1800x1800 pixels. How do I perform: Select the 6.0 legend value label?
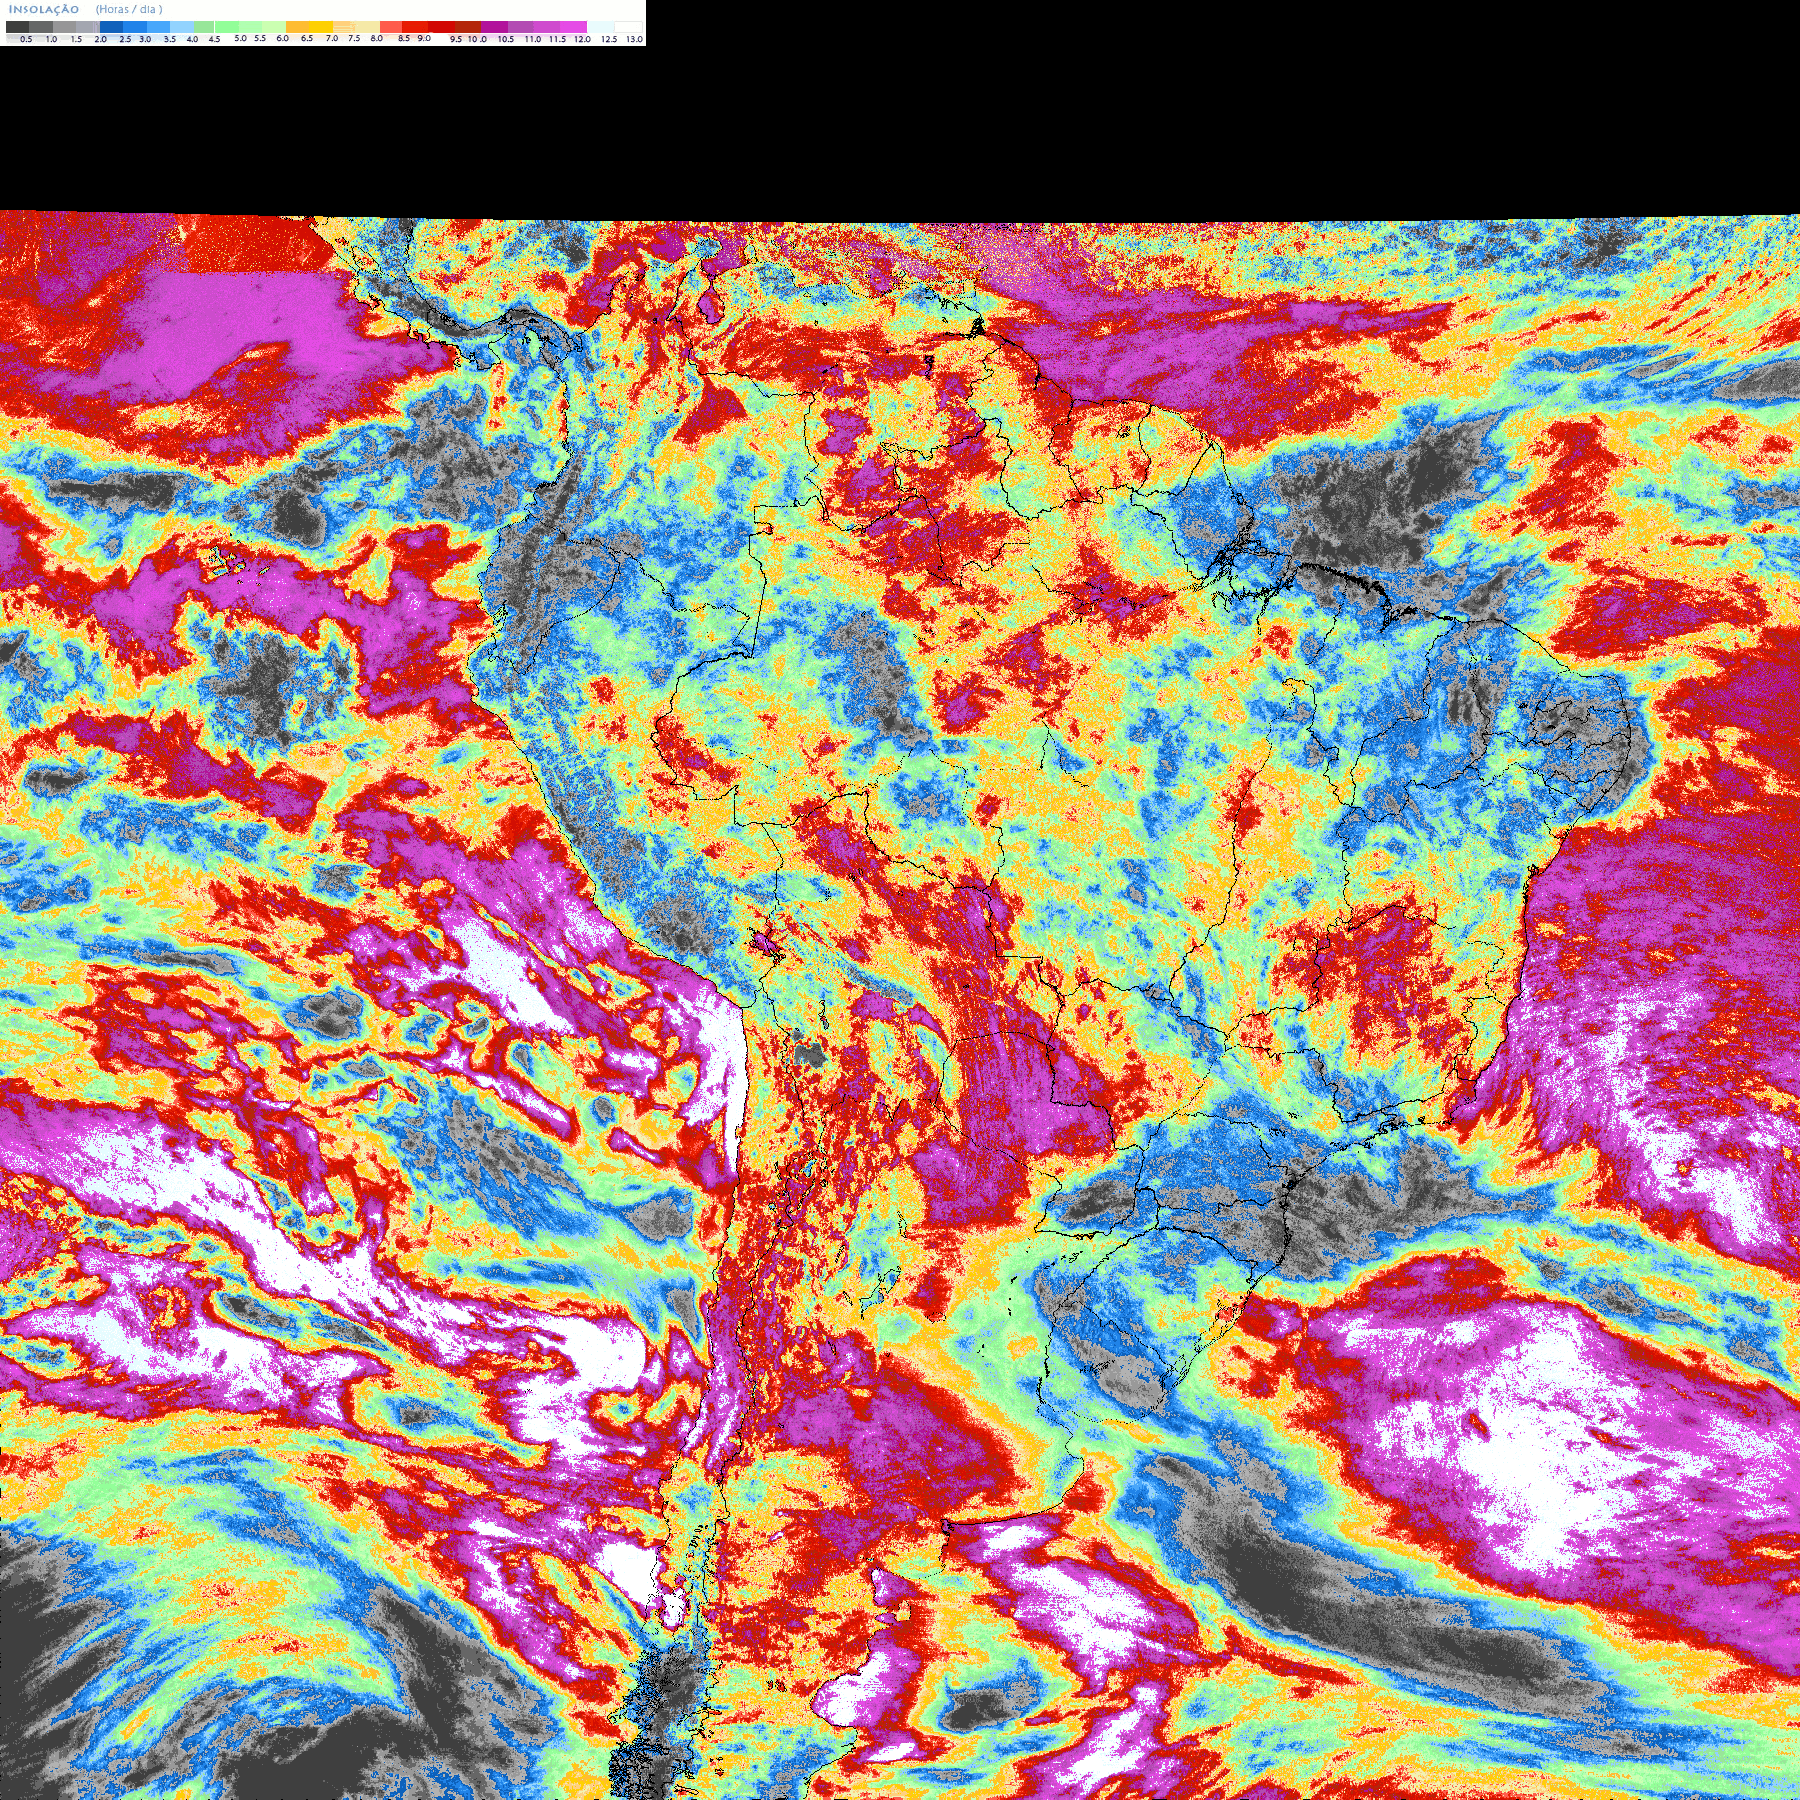click(282, 38)
